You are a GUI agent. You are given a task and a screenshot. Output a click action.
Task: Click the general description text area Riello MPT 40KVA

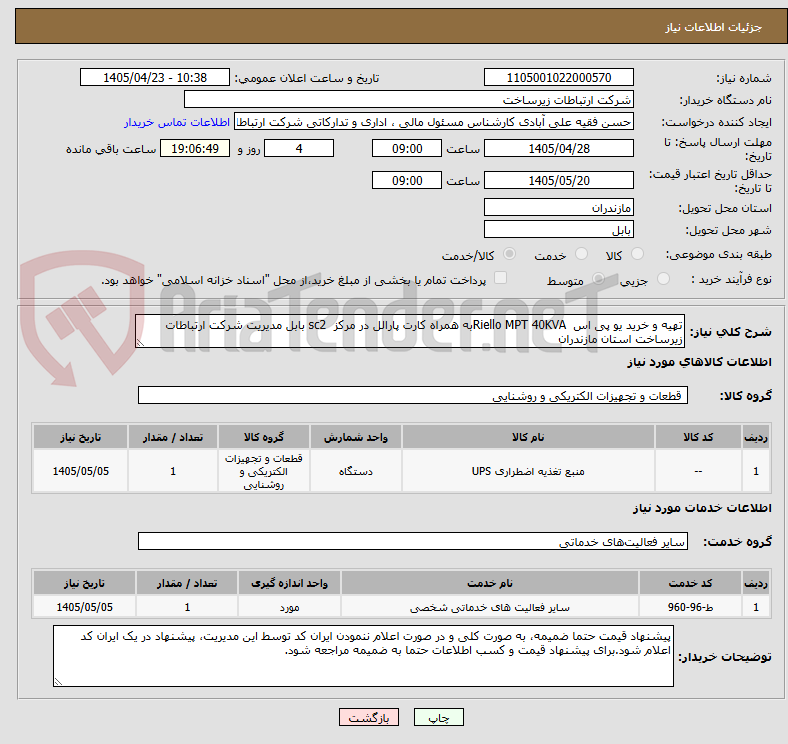tap(410, 331)
